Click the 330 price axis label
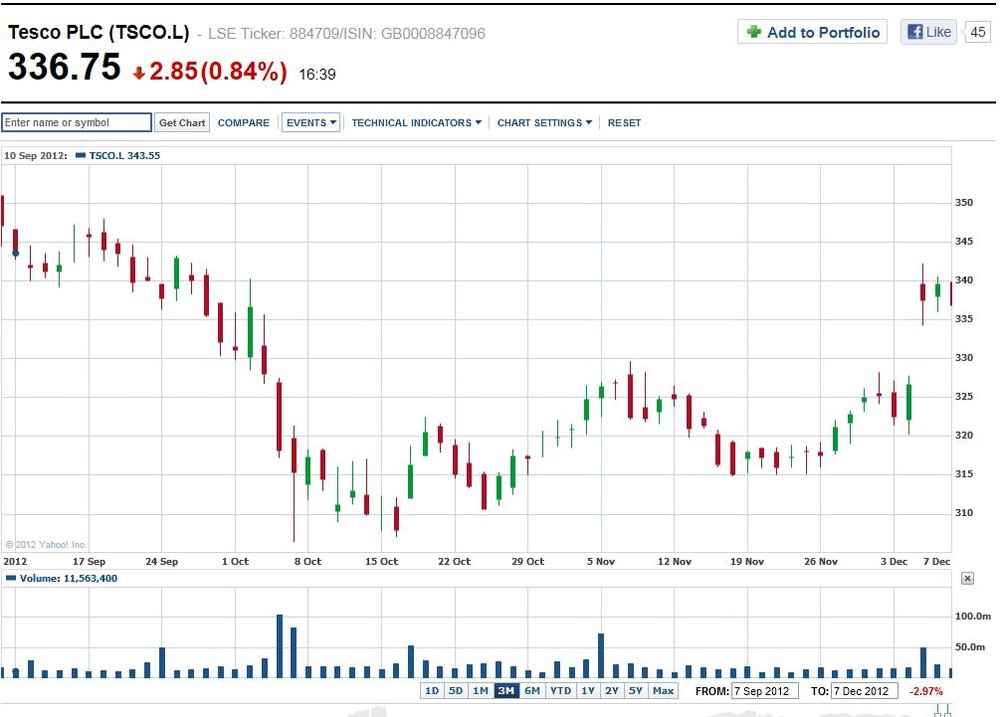Screen dimensions: 1000x717 (964, 358)
